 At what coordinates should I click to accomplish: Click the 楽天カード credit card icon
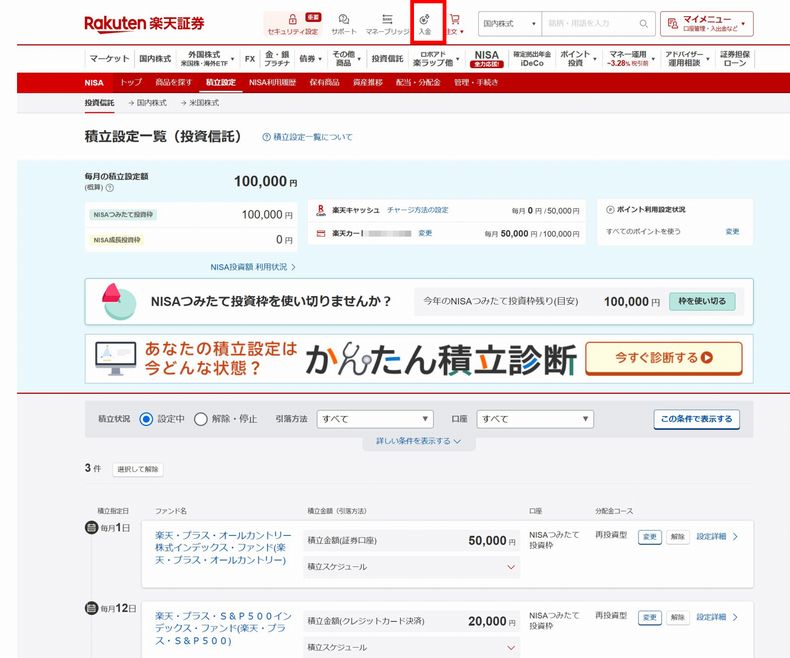click(x=320, y=233)
